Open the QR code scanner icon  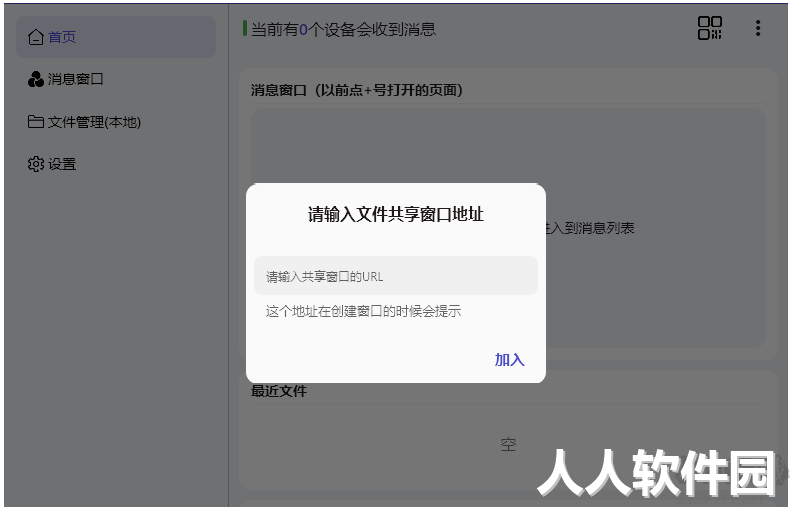[710, 28]
